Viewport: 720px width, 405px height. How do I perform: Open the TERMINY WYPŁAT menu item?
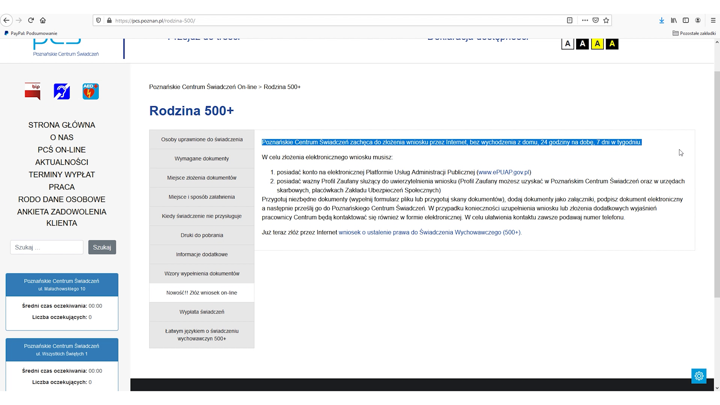[x=62, y=175]
